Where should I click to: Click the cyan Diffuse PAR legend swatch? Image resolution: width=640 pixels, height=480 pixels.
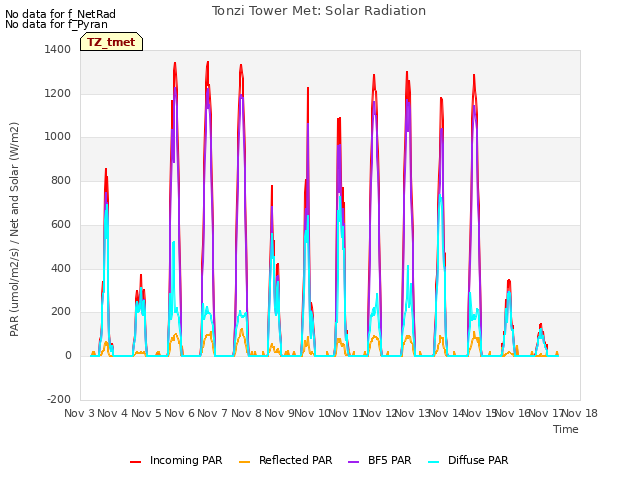[434, 462]
